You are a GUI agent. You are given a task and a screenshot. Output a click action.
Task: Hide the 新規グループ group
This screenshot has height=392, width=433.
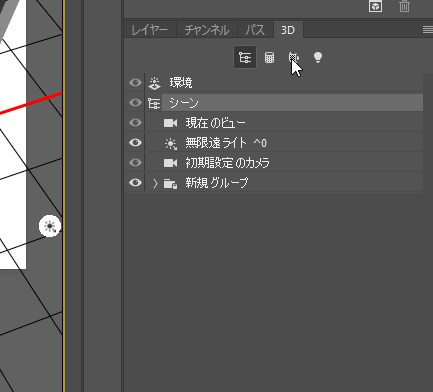[135, 182]
